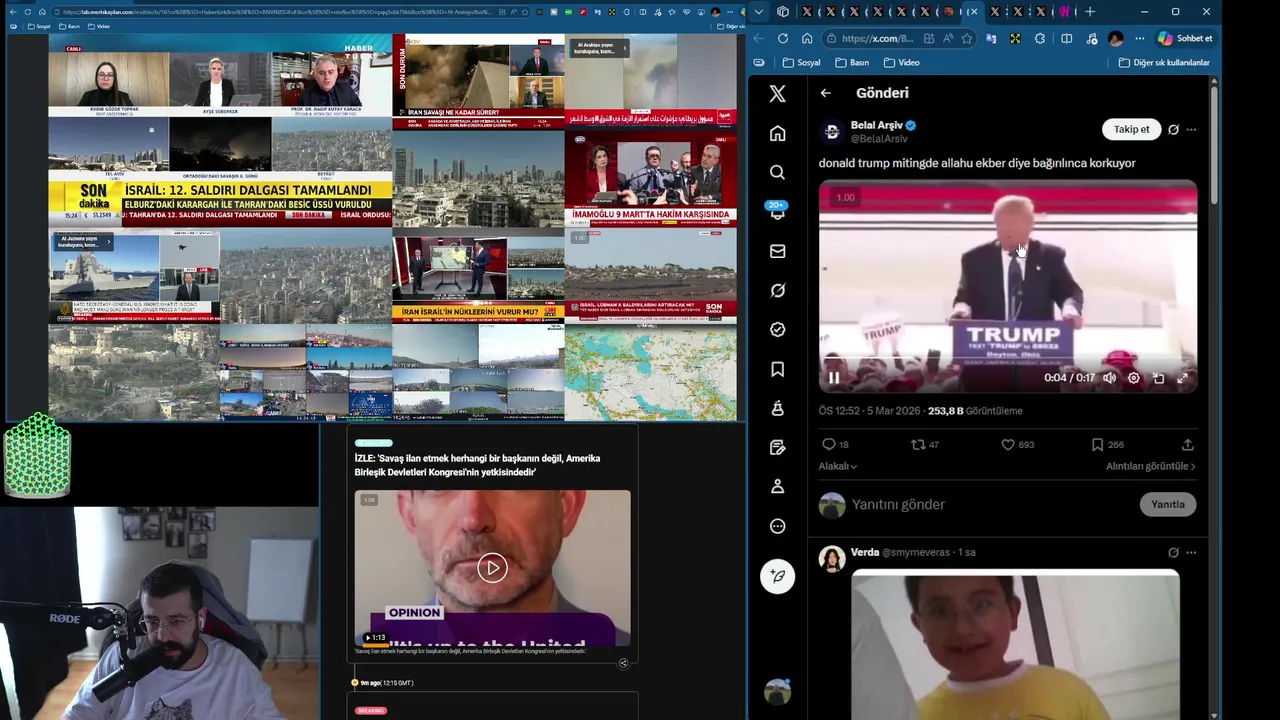Open verified checkmark item in X sidebar
Image resolution: width=1280 pixels, height=720 pixels.
[x=777, y=329]
